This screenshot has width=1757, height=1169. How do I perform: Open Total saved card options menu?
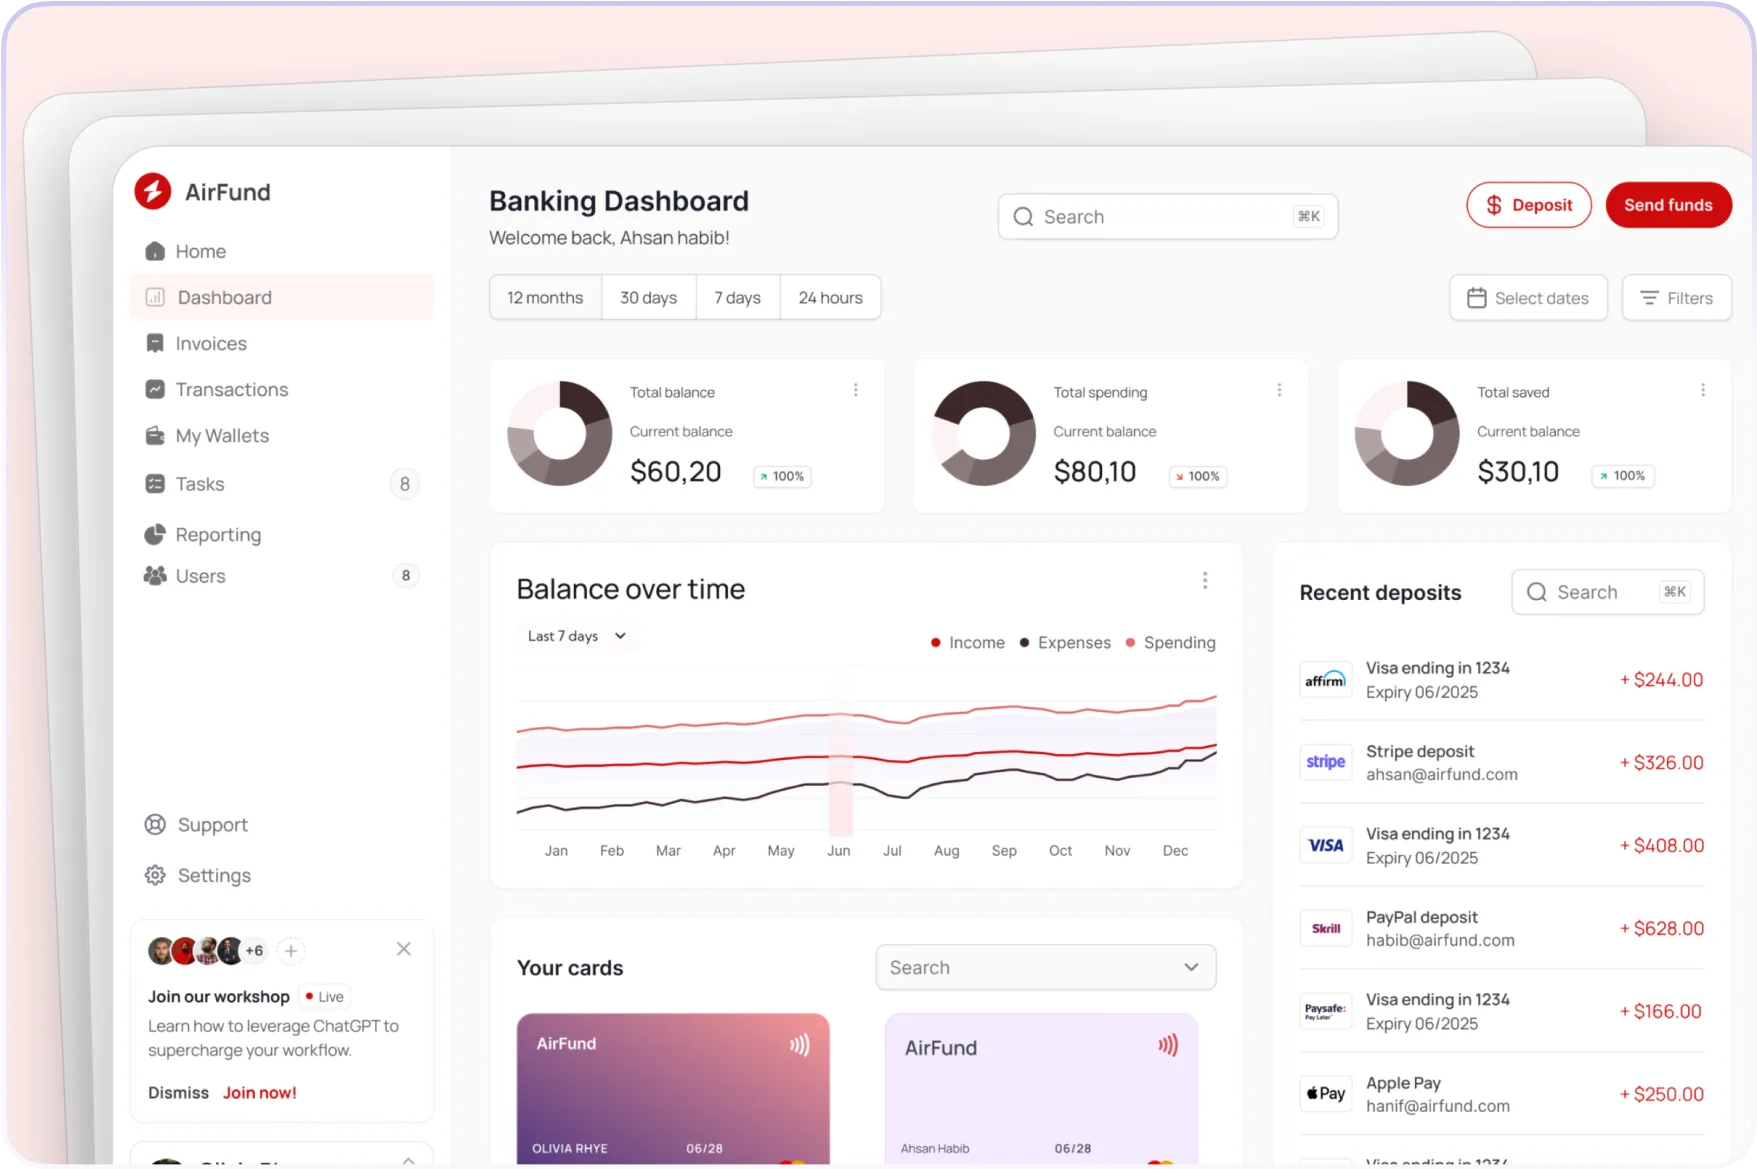coord(1703,390)
